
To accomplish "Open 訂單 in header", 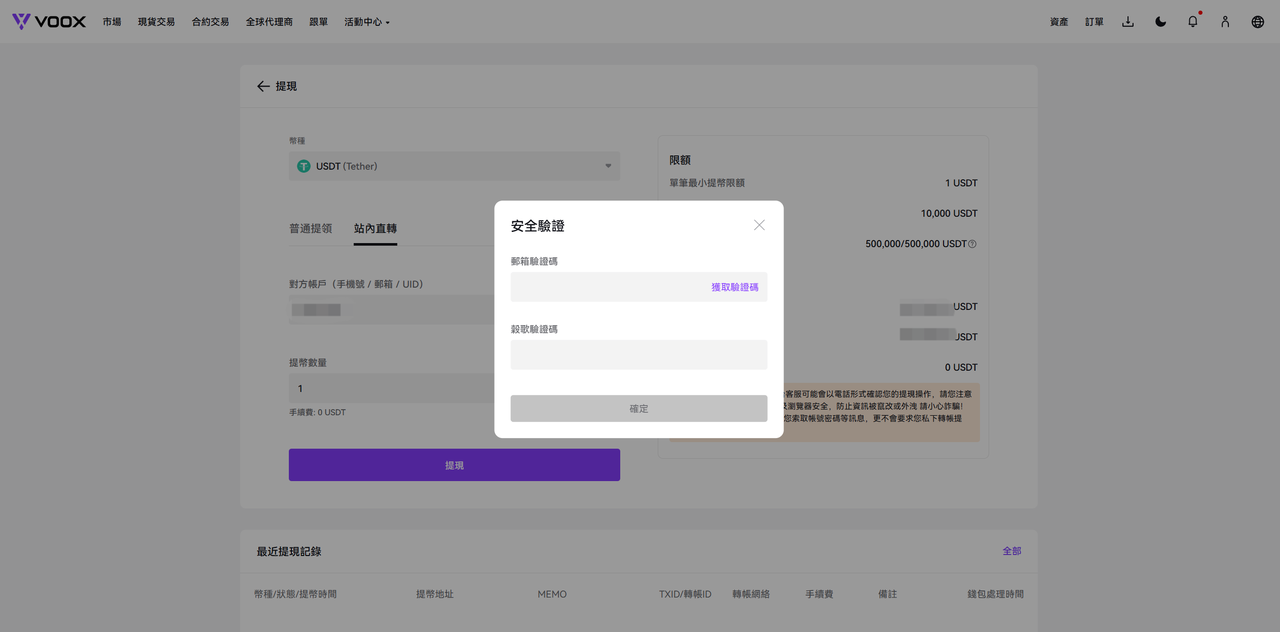I will pos(1094,21).
